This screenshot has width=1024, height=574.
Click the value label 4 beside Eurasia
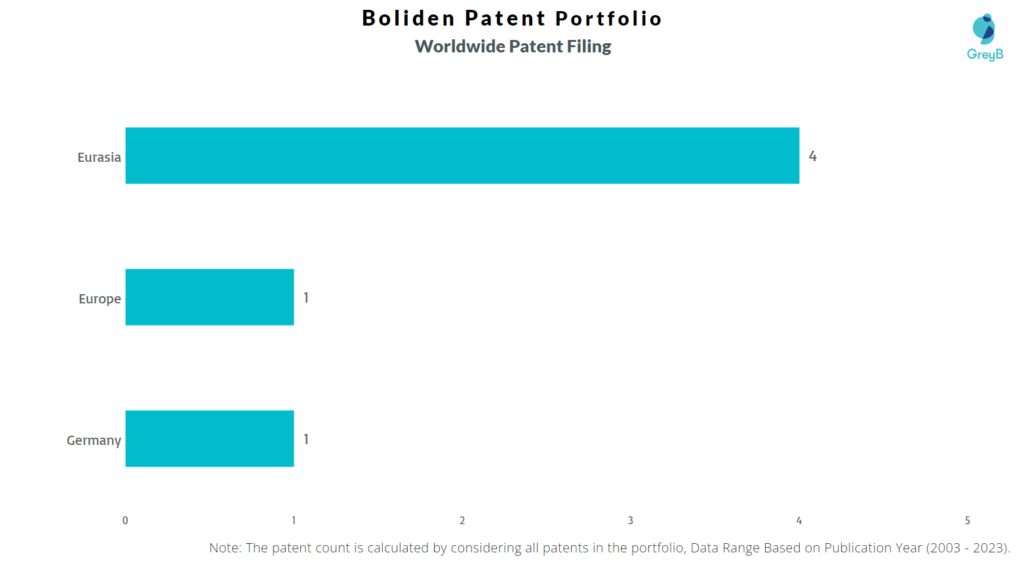click(x=812, y=156)
